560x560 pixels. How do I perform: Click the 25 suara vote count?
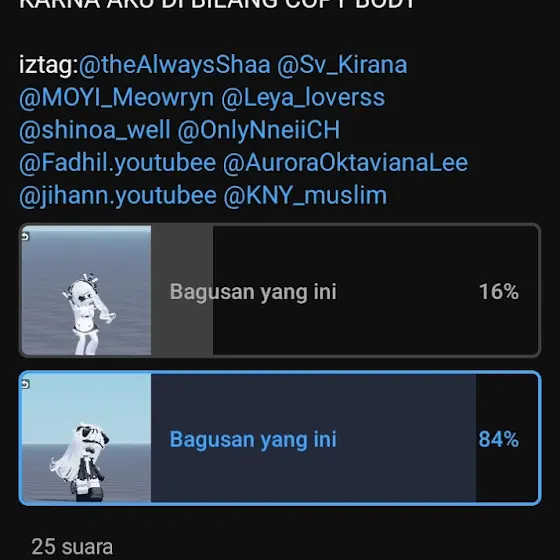point(72,547)
